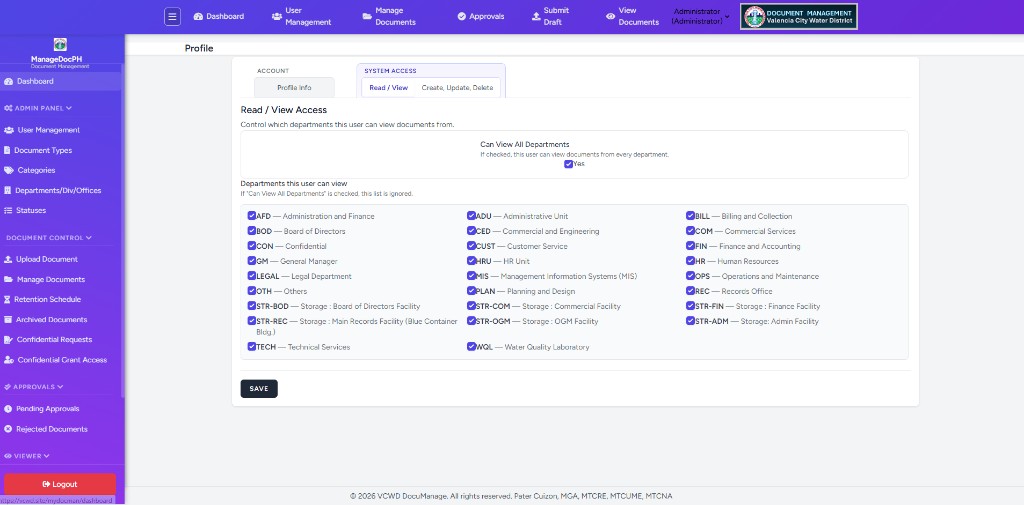Click the Valencia City Water District banner logo
The image size is (1024, 505).
click(799, 16)
